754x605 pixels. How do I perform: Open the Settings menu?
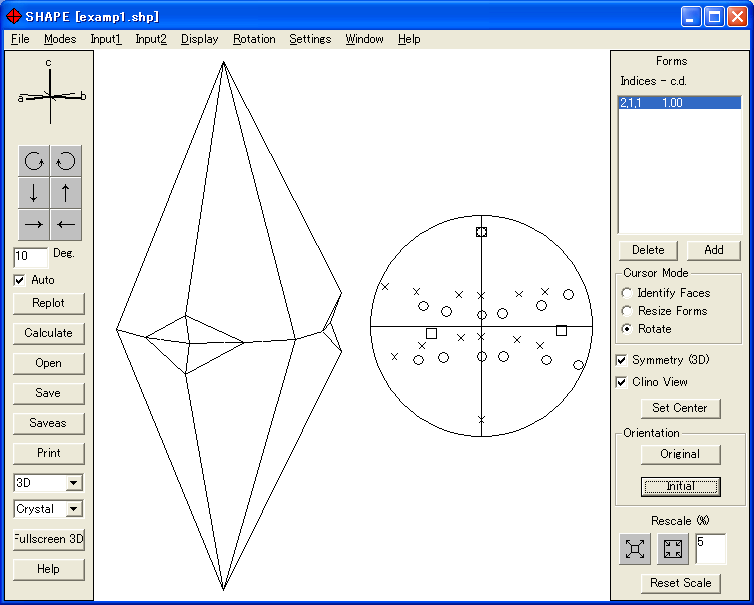click(310, 39)
